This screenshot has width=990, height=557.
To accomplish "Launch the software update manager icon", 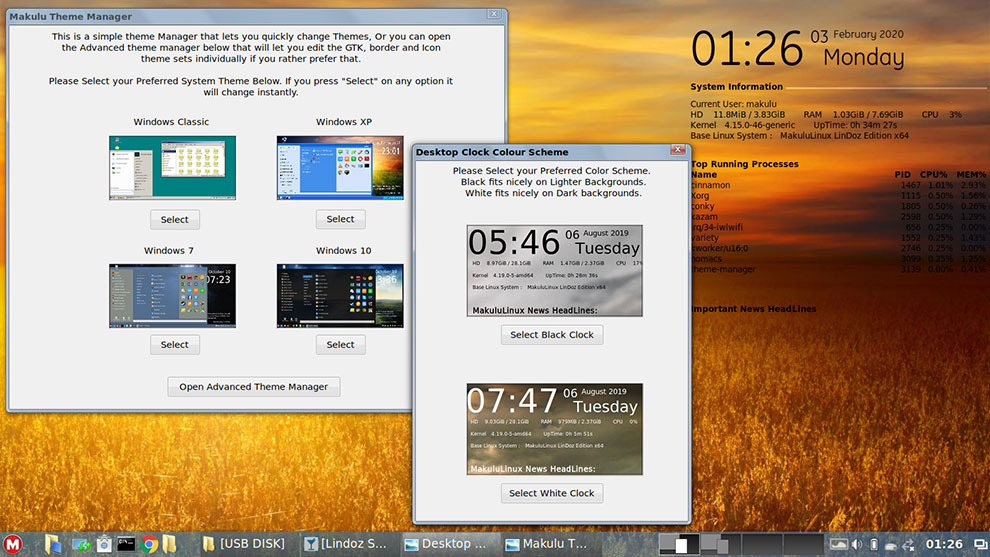I will coord(81,544).
